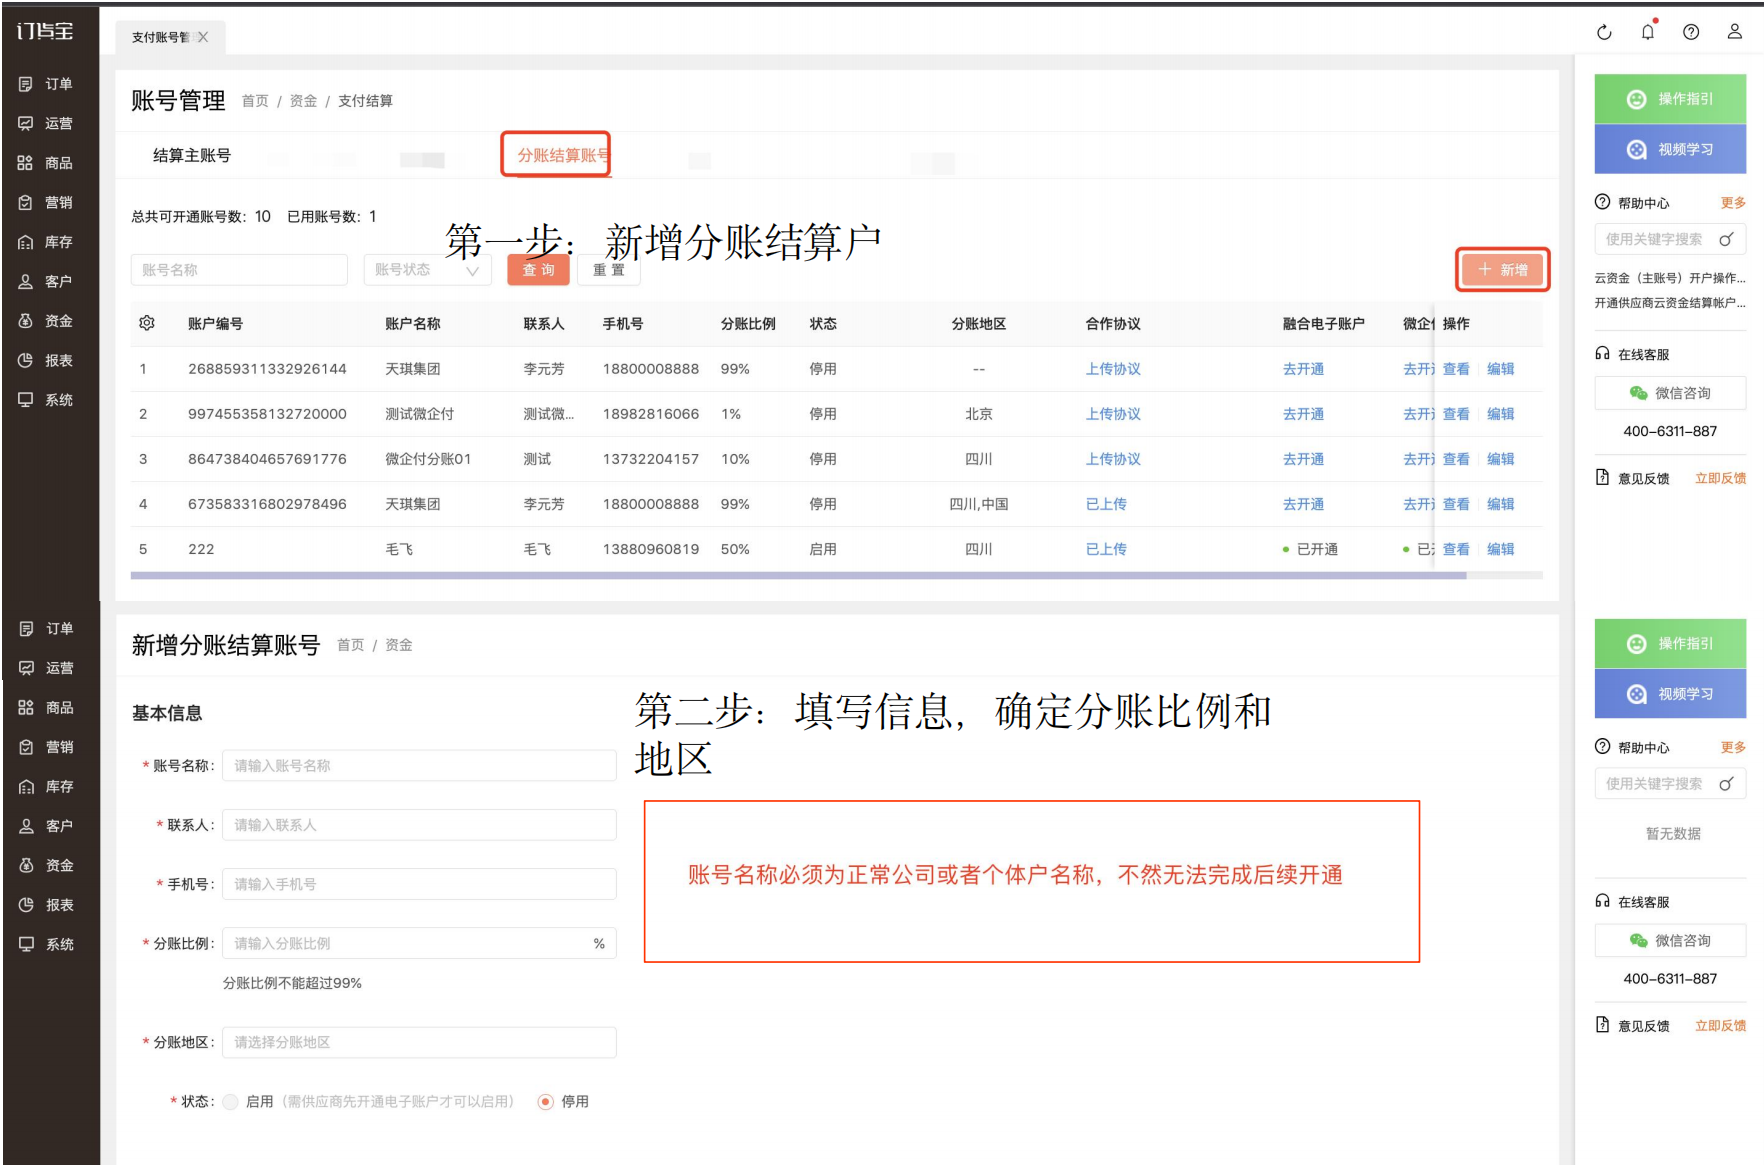This screenshot has height=1168, width=1764.
Task: Open 客户 in the upper sidebar
Action: [46, 282]
